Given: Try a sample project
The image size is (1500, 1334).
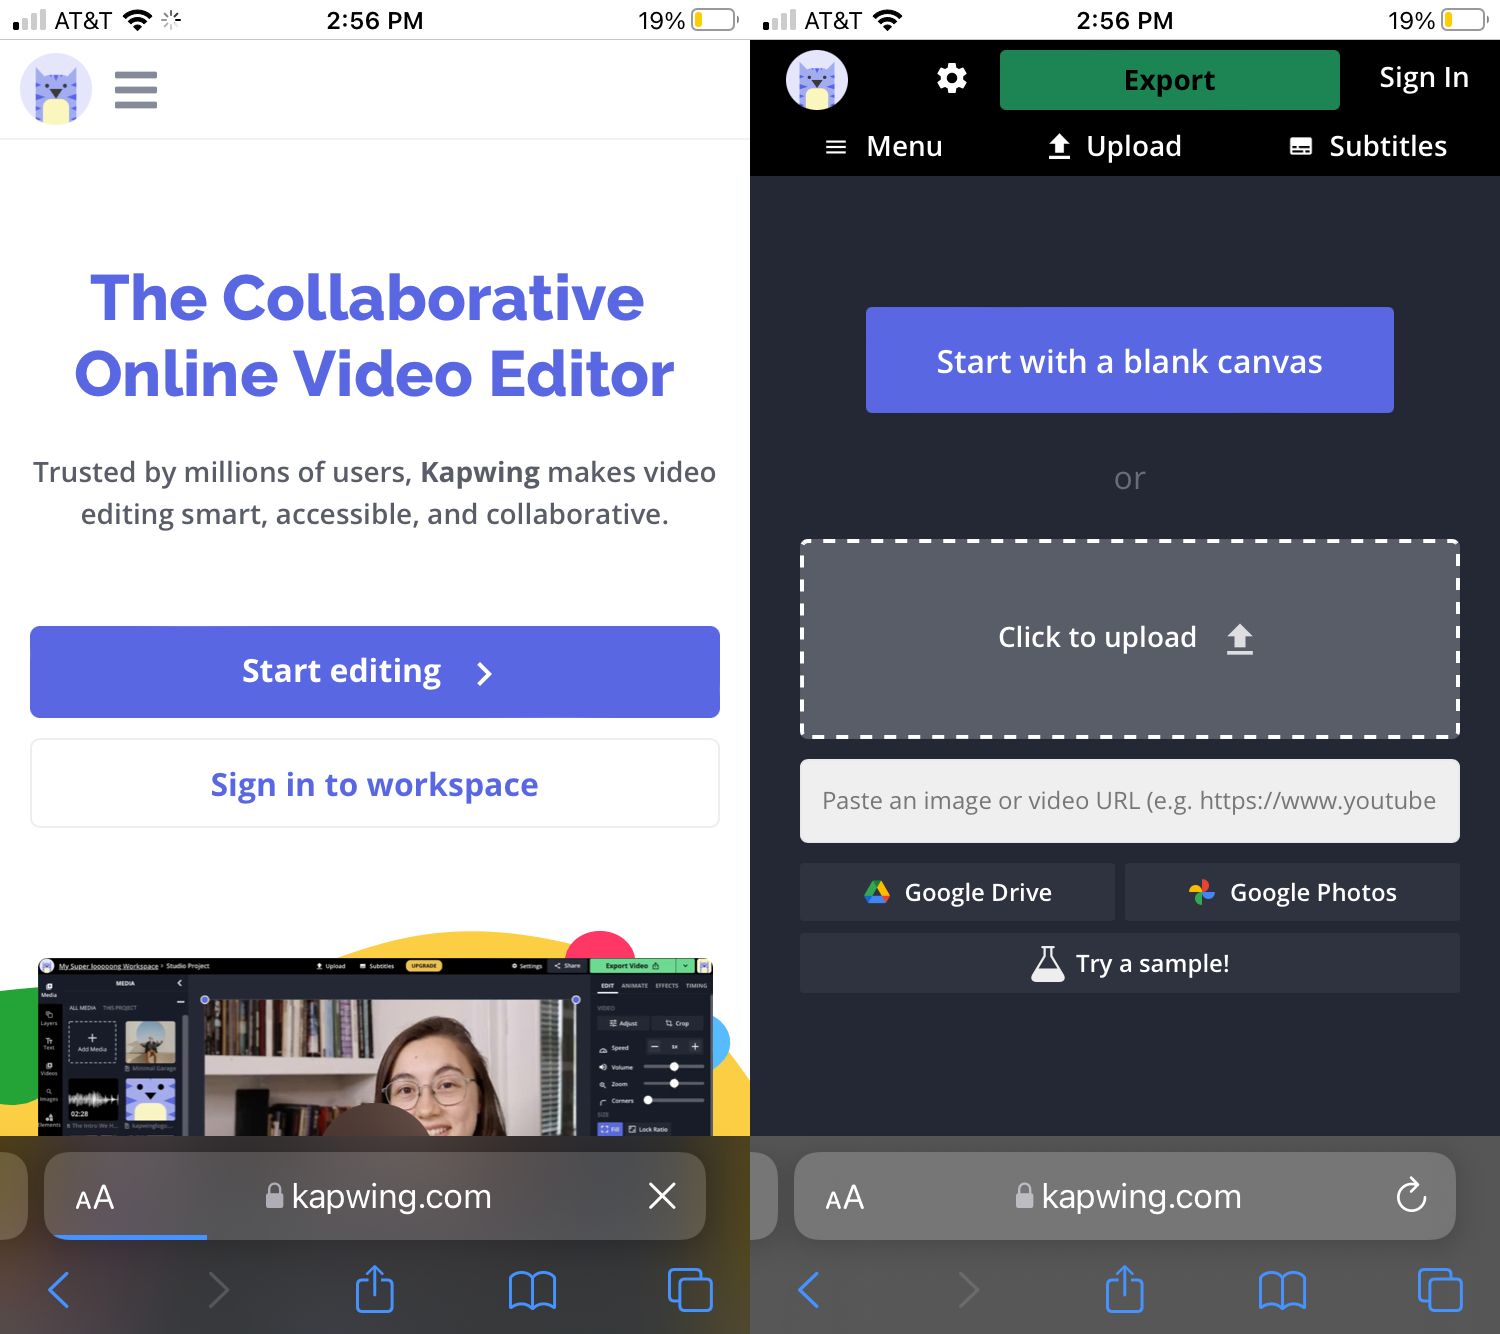Looking at the screenshot, I should tap(1129, 963).
